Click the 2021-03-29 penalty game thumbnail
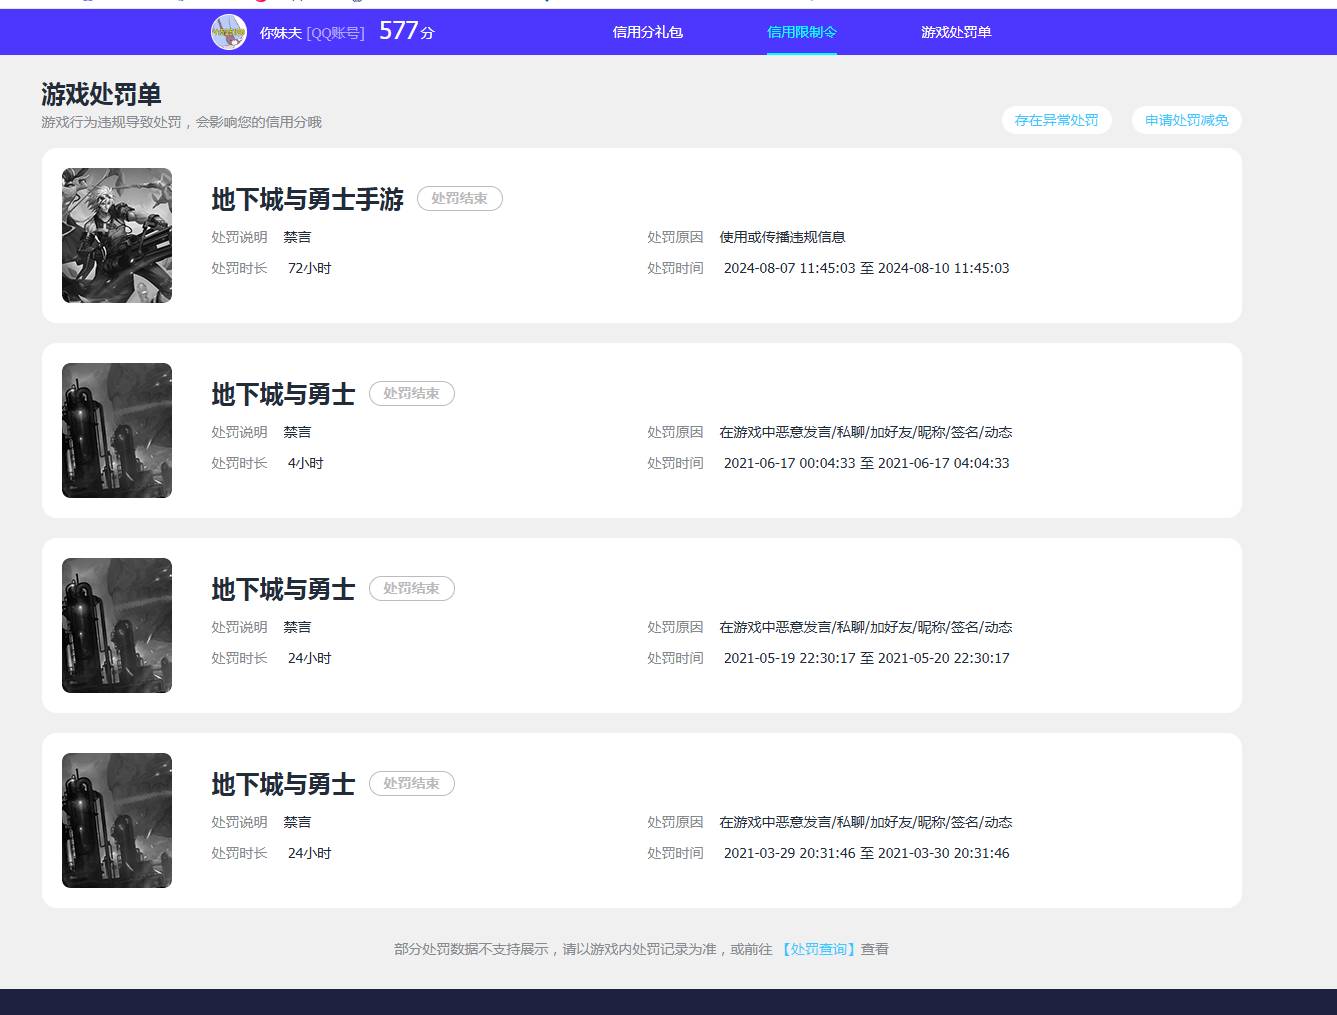The image size is (1337, 1015). [117, 820]
